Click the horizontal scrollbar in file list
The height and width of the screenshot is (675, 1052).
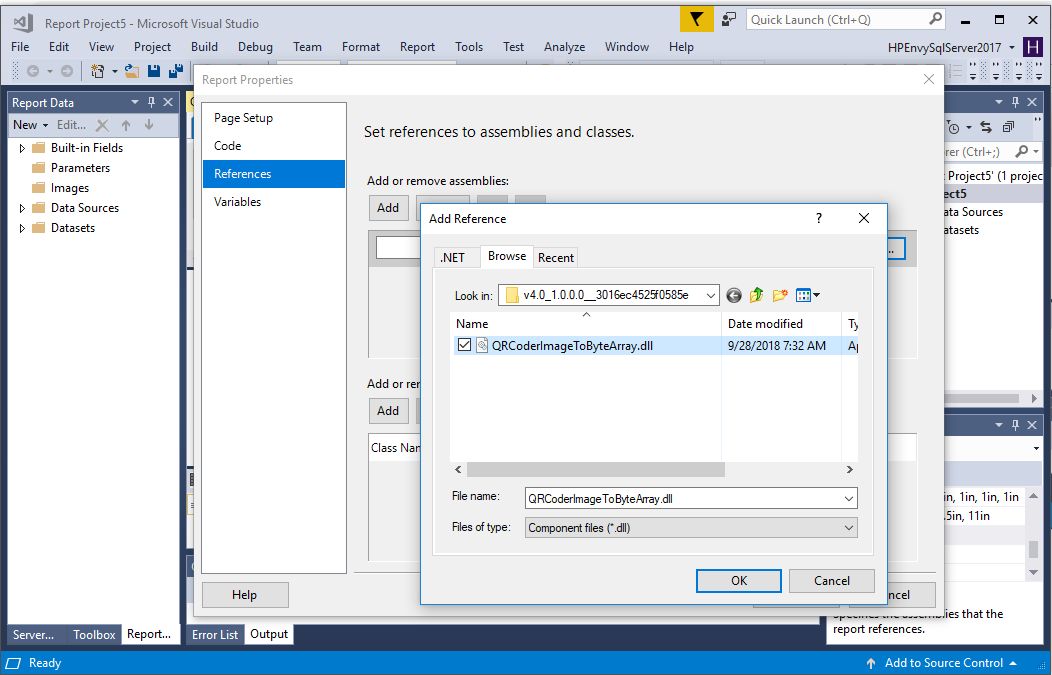point(595,469)
